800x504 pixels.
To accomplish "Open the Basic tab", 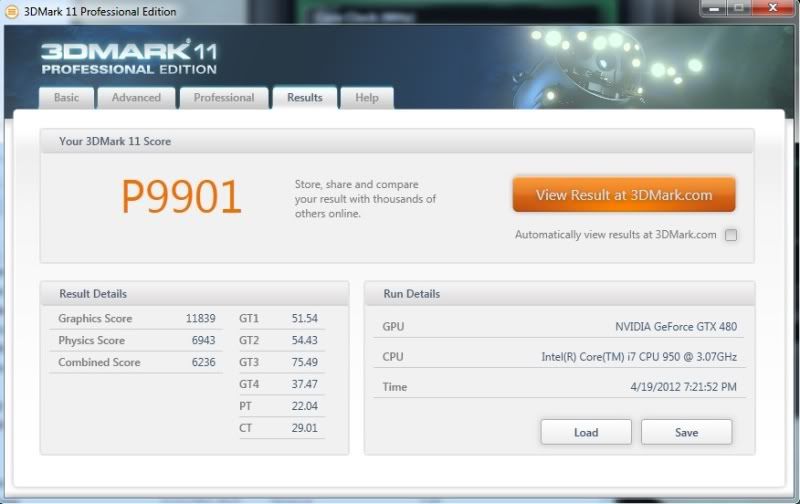I will 66,97.
